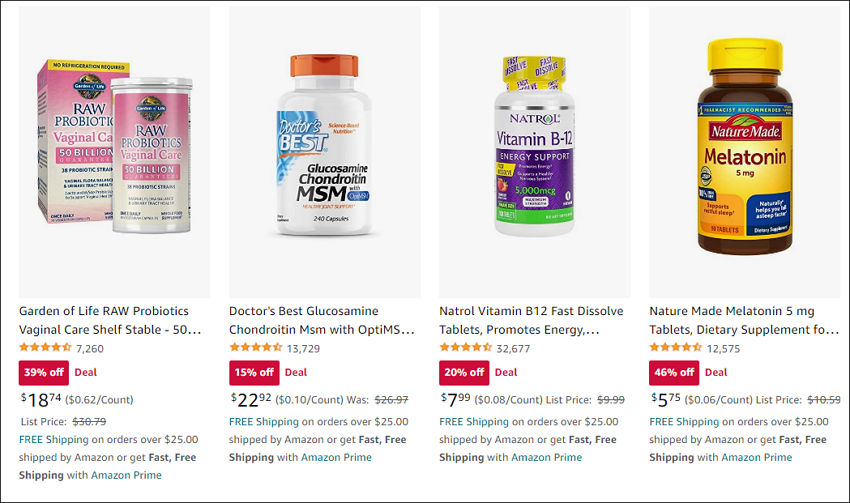This screenshot has height=503, width=850.
Task: Click the Natrol Vitamin B12 Fast Dissolve title
Action: (x=531, y=320)
